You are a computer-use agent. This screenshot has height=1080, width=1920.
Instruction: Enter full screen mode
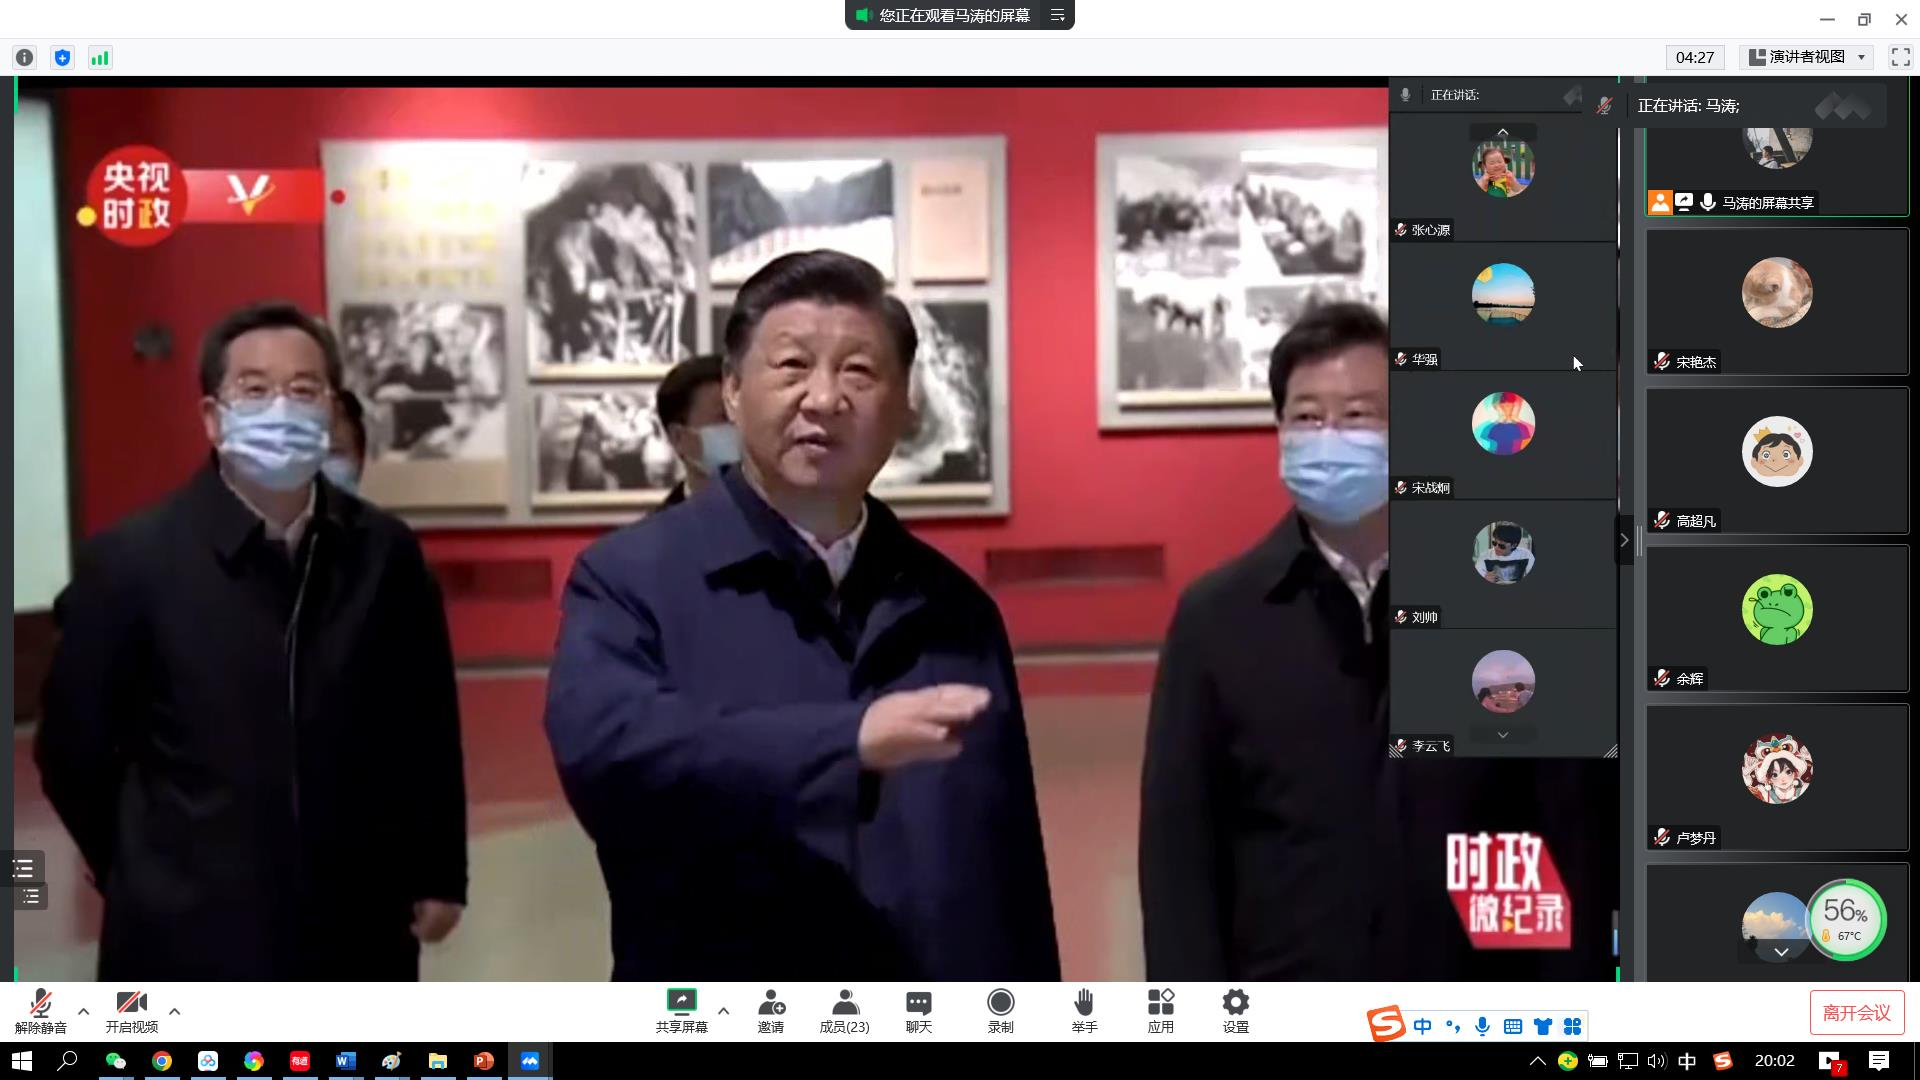(x=1900, y=58)
